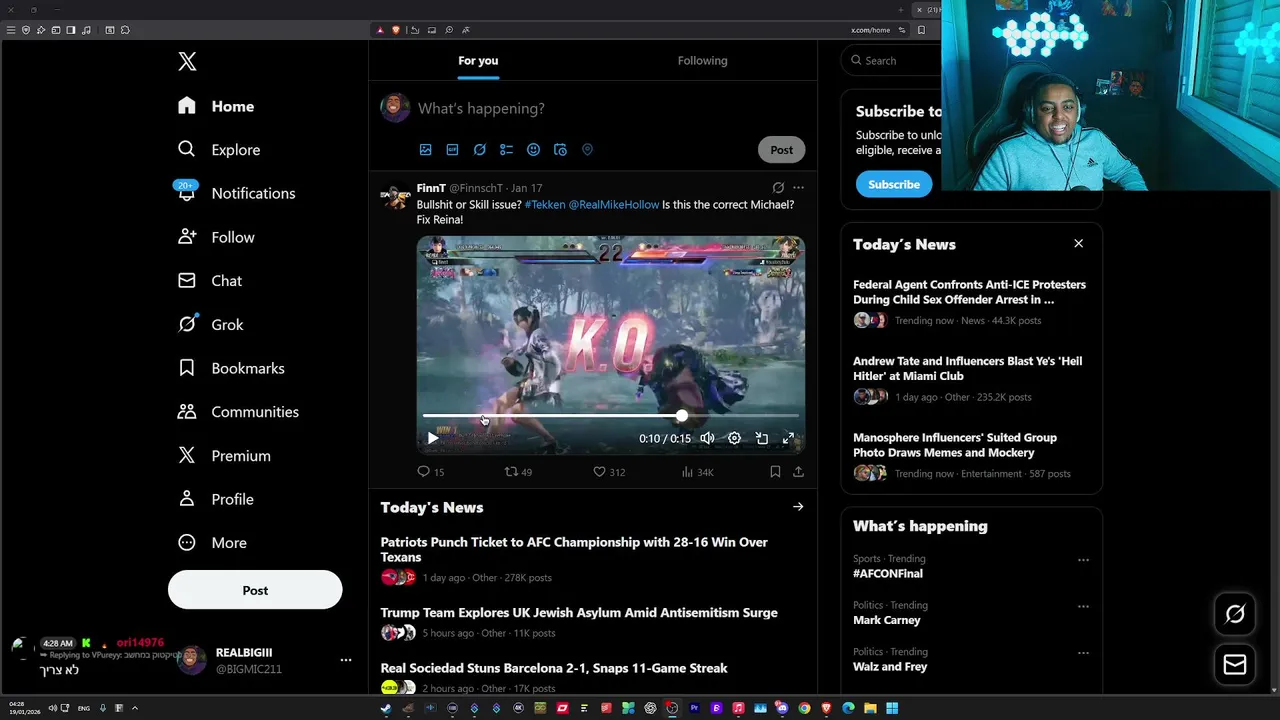Screen dimensions: 1280x720
Task: Schedule the post with calendar icon
Action: coord(560,150)
